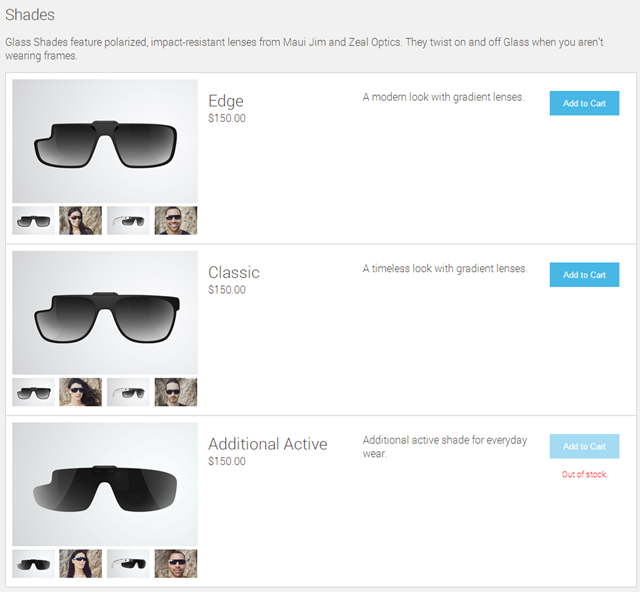Image resolution: width=640 pixels, height=592 pixels.
Task: Open the large Additional Active product image
Action: [x=105, y=484]
